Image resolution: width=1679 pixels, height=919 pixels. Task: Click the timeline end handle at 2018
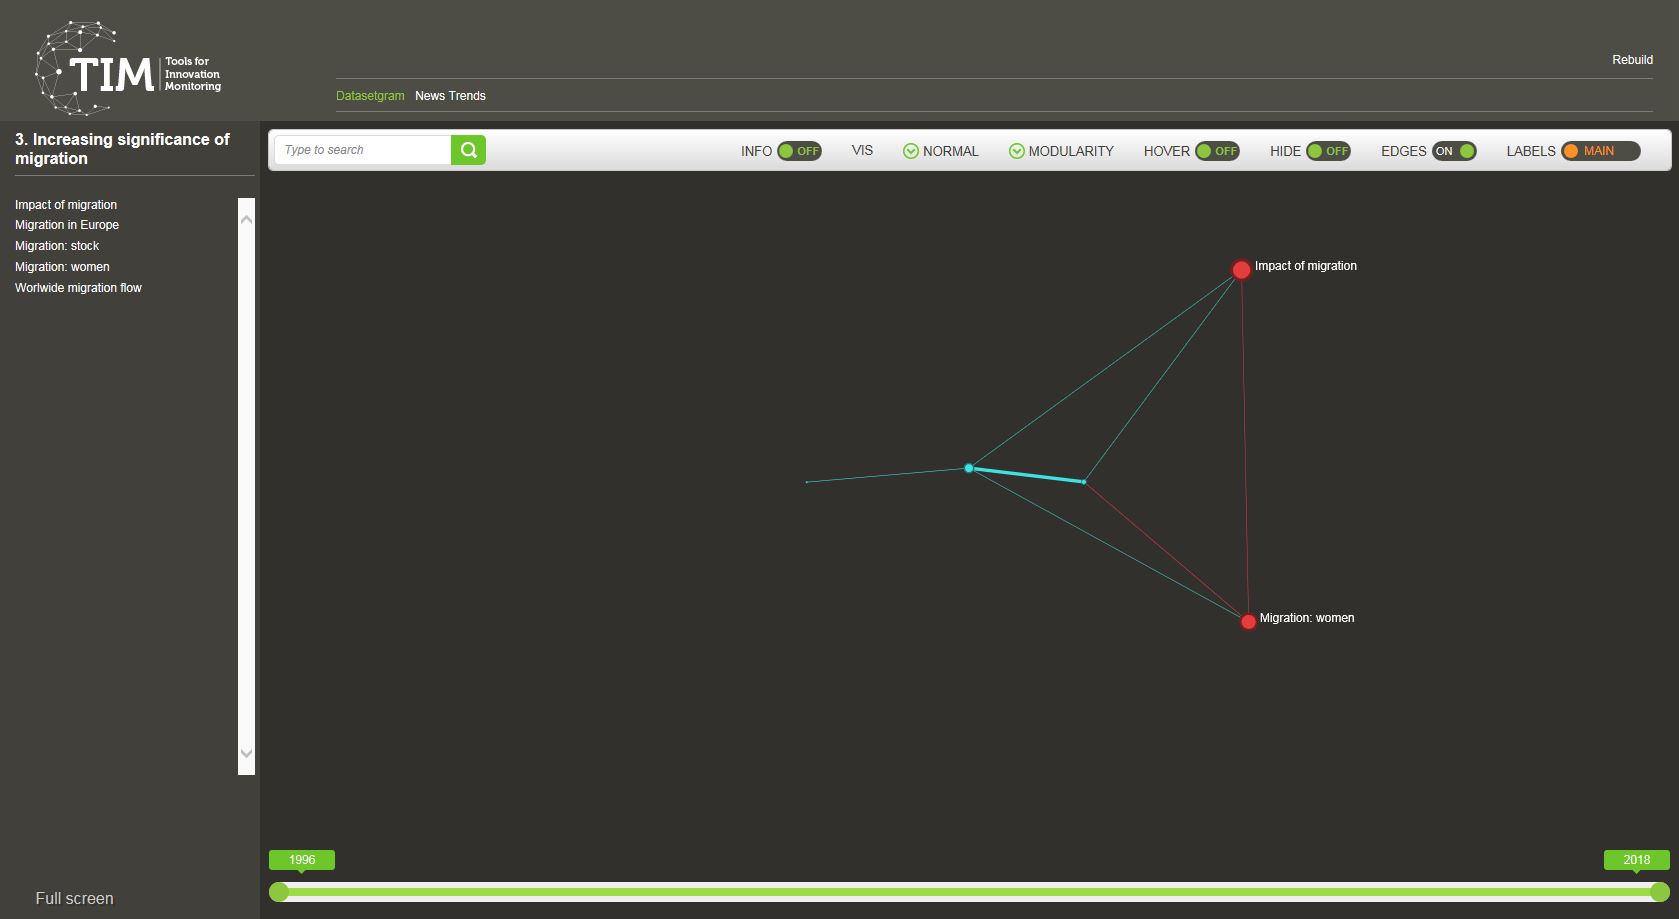[1659, 892]
